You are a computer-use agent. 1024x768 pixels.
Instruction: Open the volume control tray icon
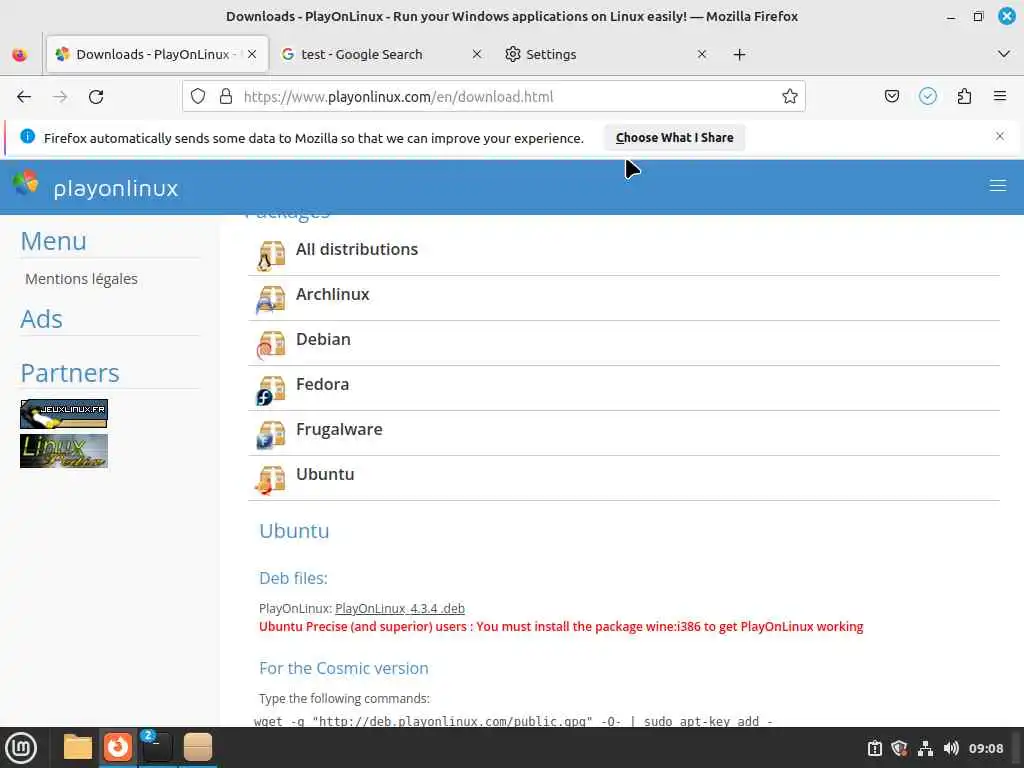(951, 748)
